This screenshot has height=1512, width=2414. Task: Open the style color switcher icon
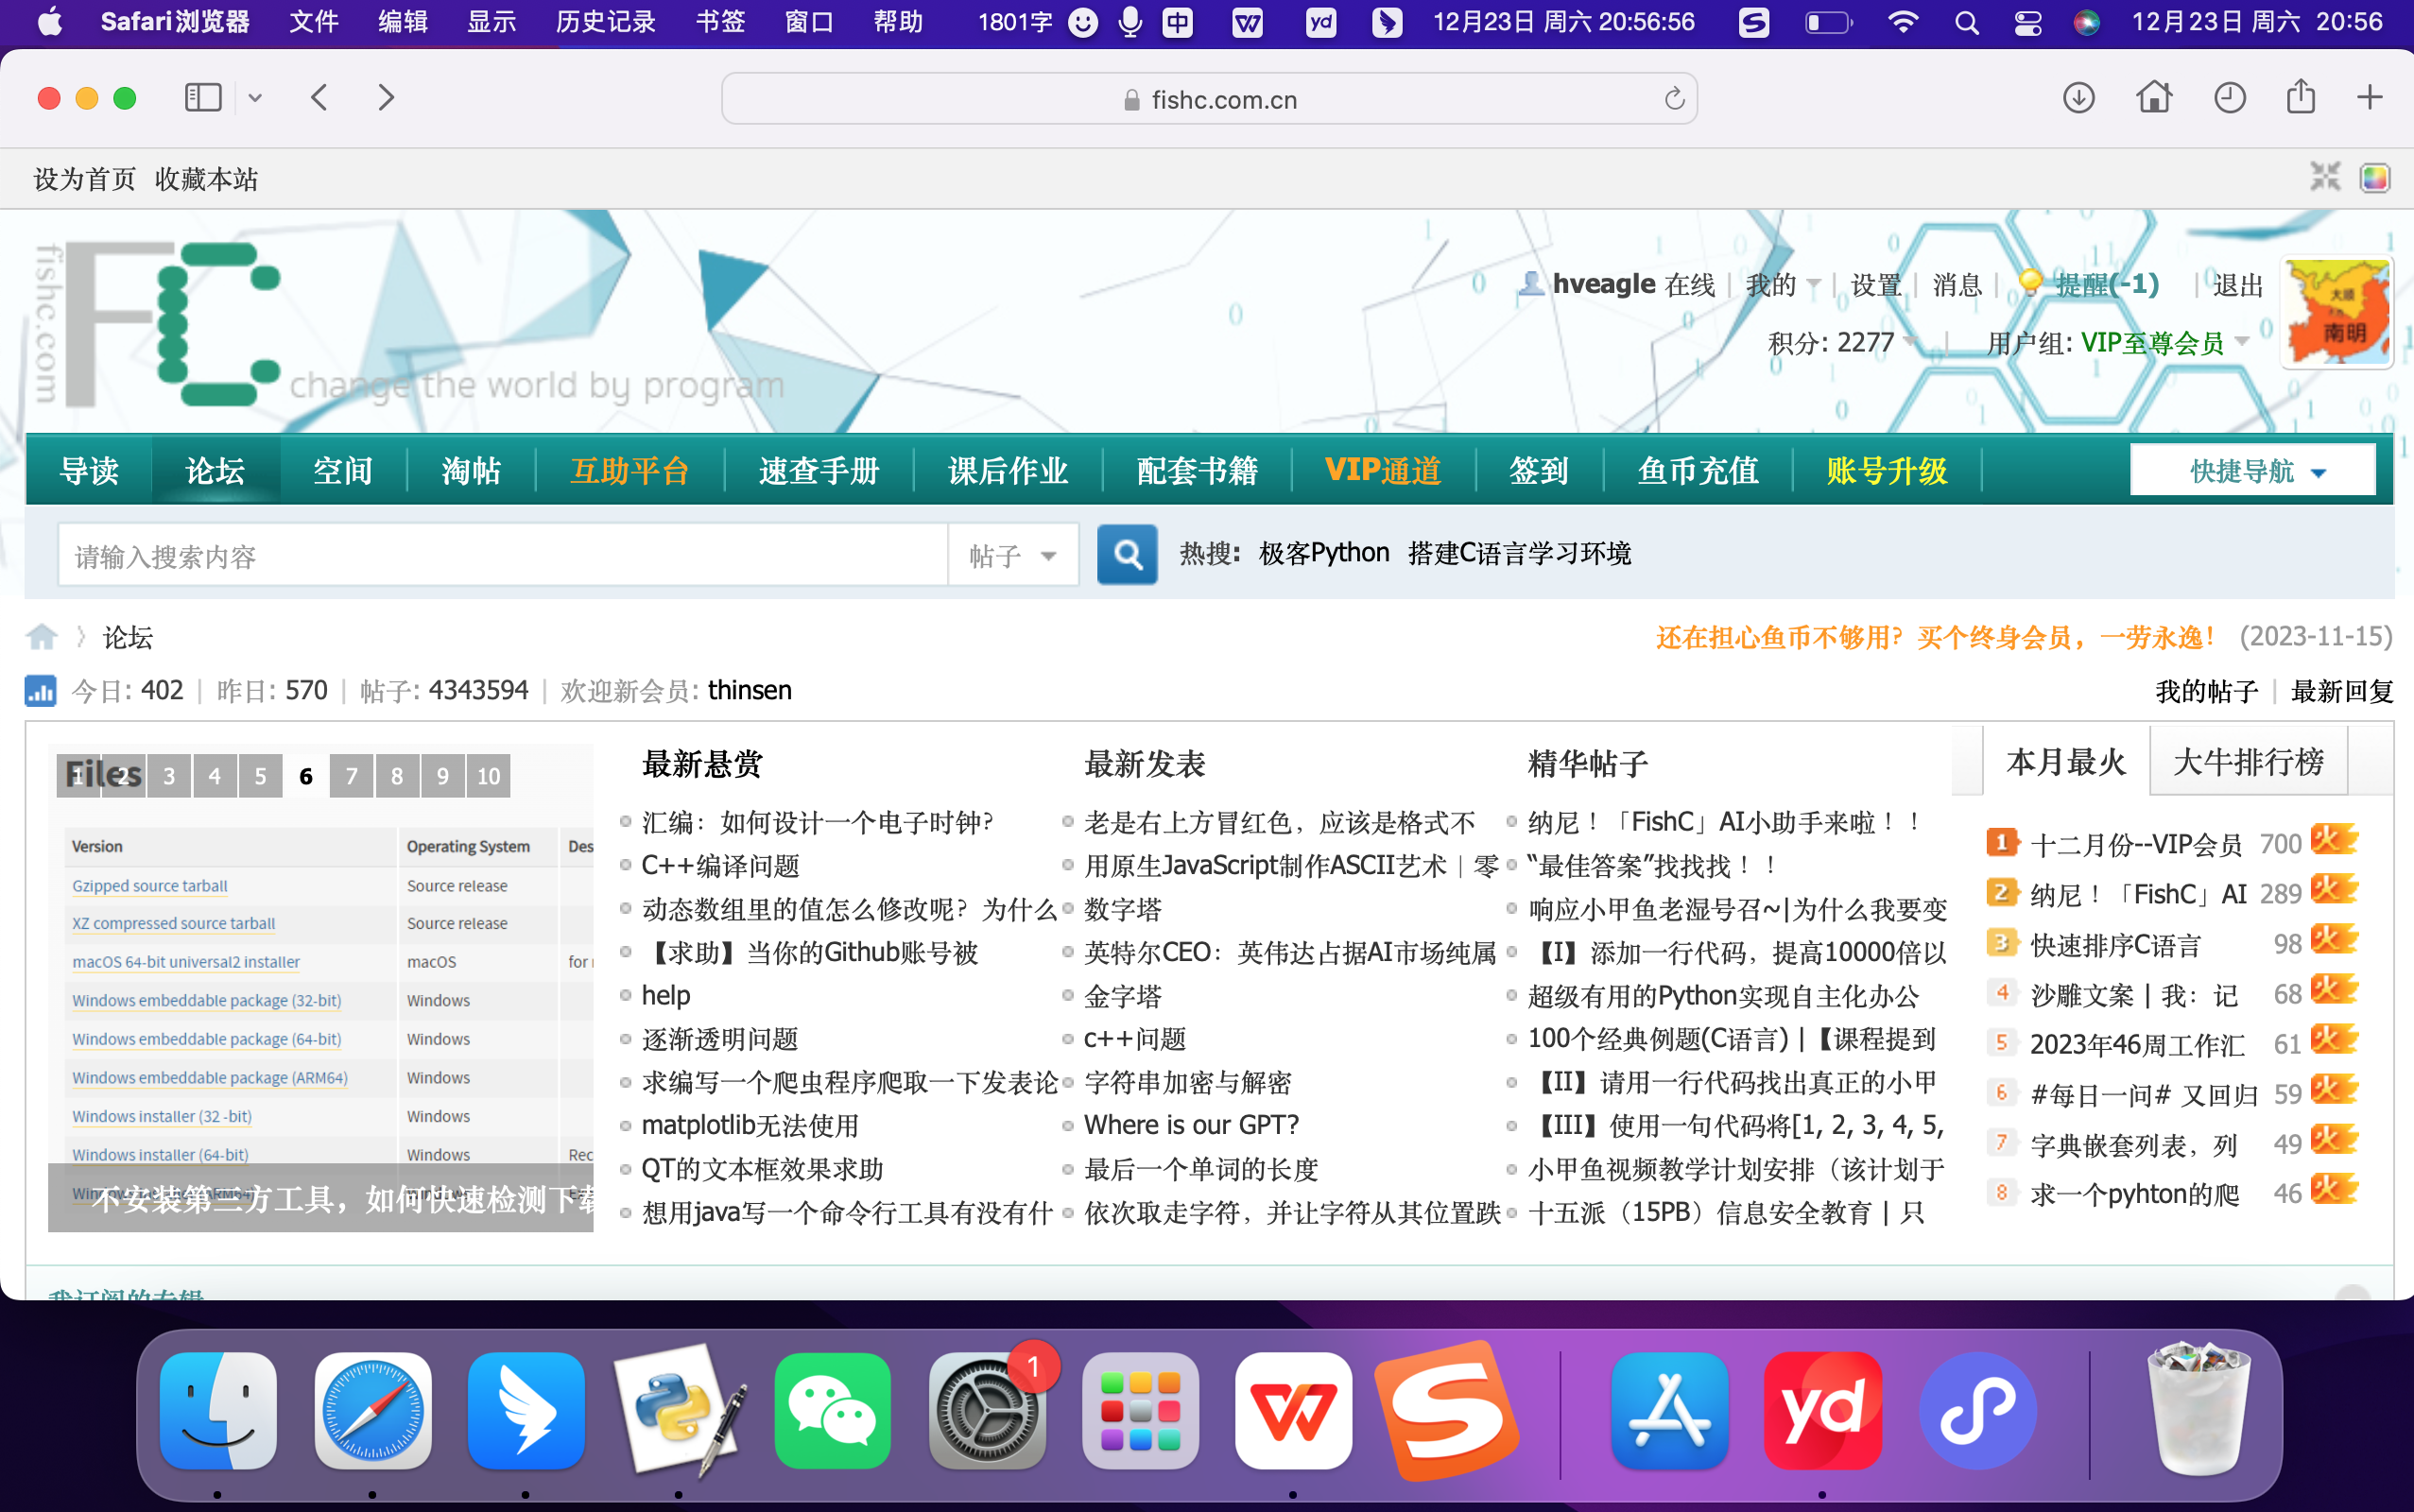[x=2374, y=178]
